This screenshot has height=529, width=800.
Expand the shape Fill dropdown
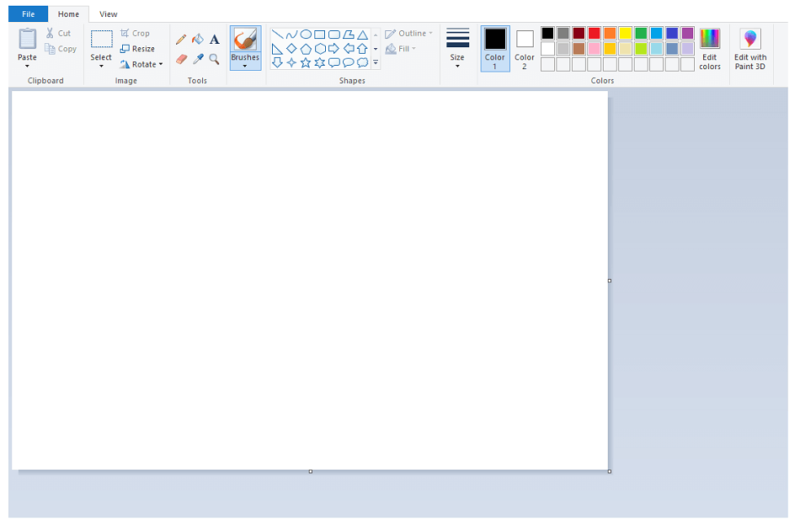point(414,48)
